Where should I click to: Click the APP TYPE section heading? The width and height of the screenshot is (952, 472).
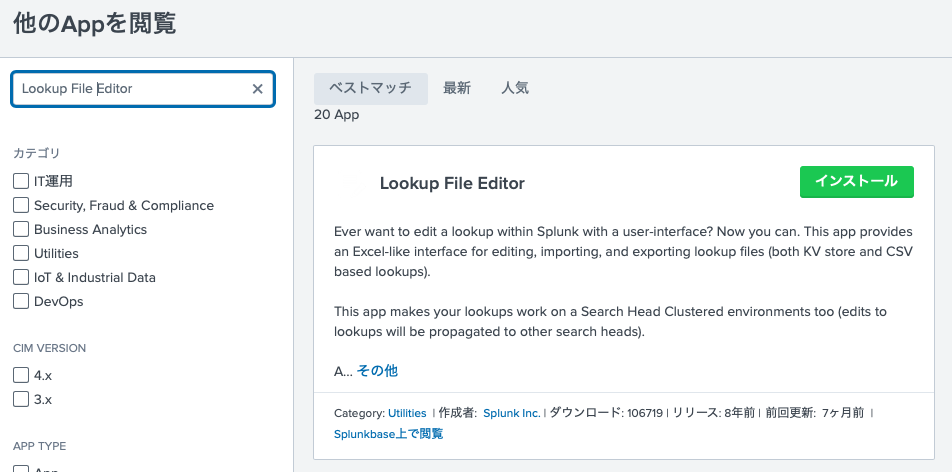click(x=39, y=446)
